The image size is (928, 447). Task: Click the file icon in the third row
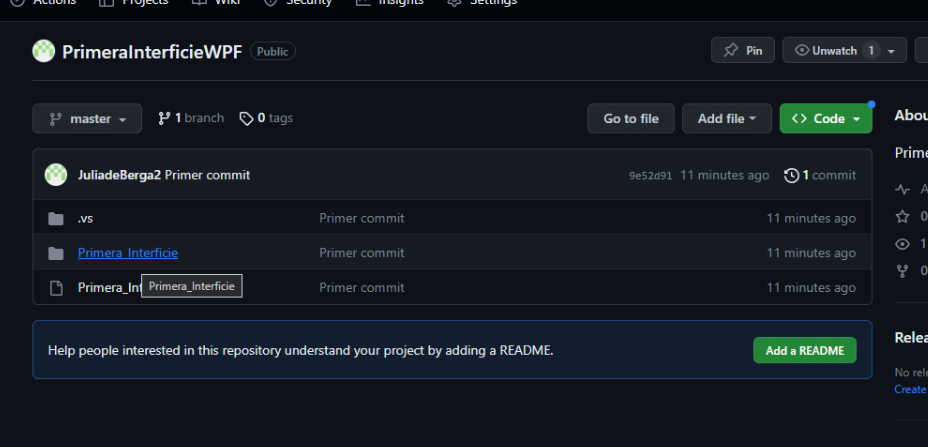pos(56,288)
